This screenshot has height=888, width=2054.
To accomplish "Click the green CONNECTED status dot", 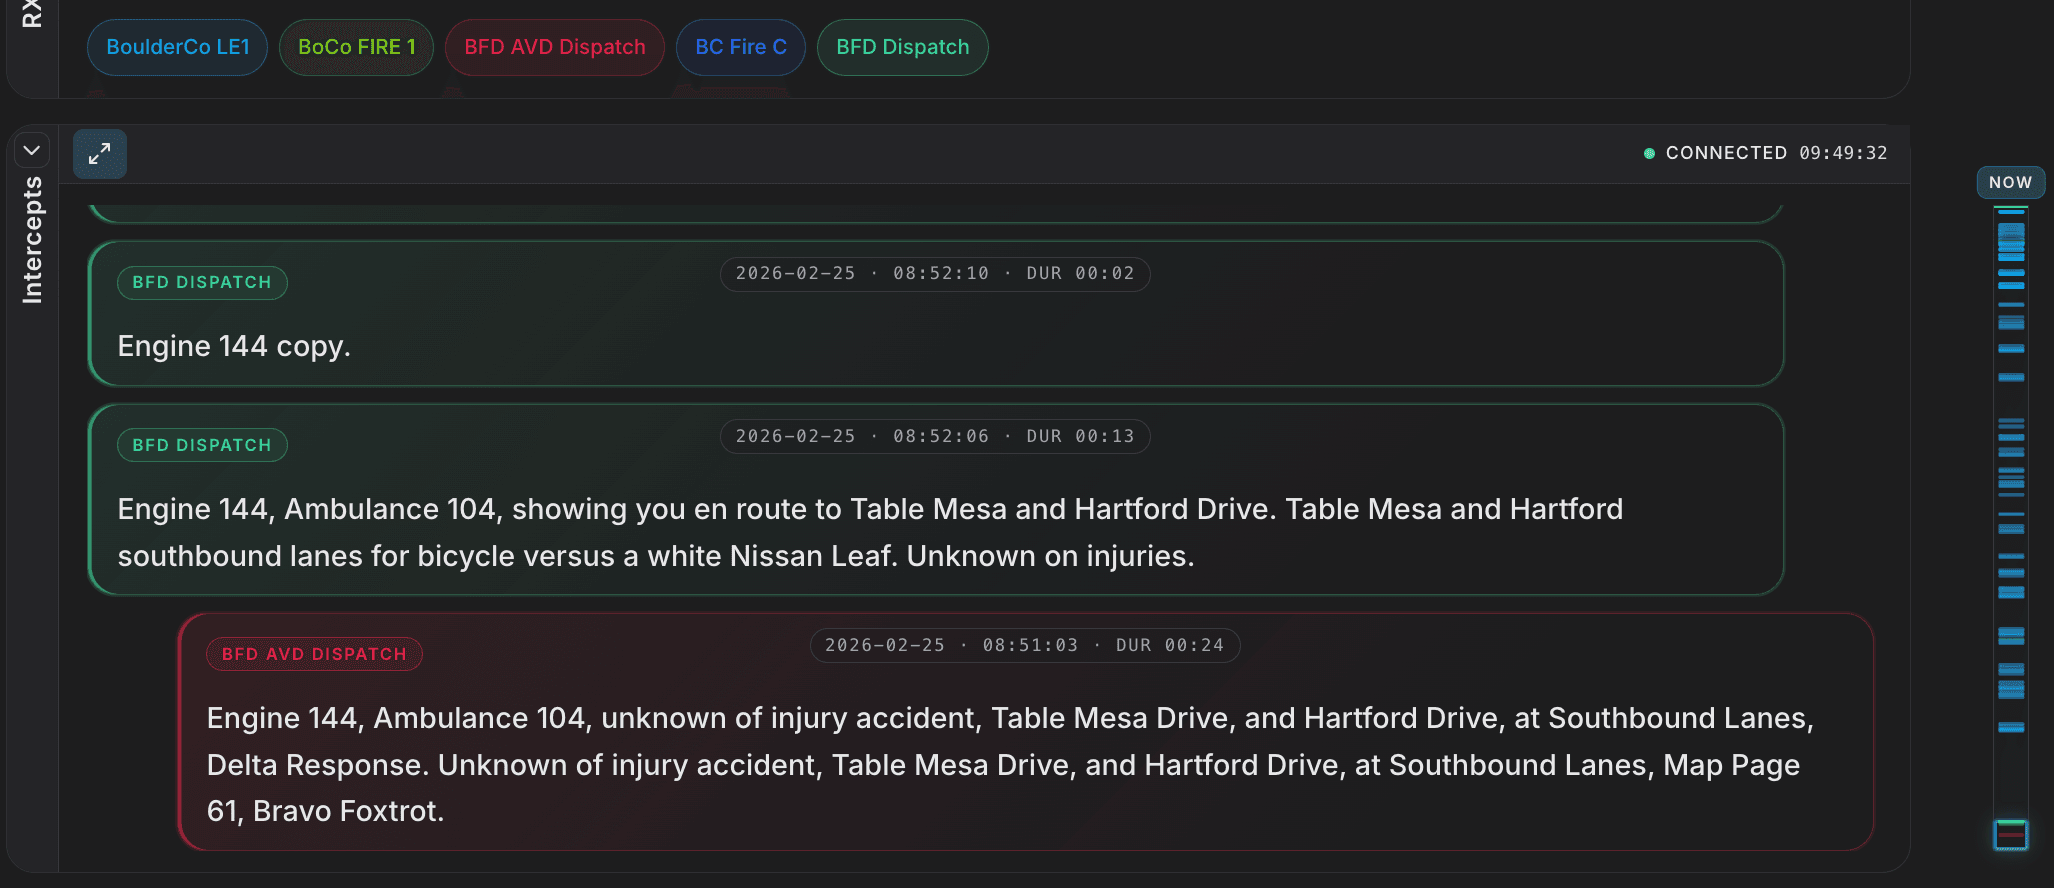I will pos(1649,153).
